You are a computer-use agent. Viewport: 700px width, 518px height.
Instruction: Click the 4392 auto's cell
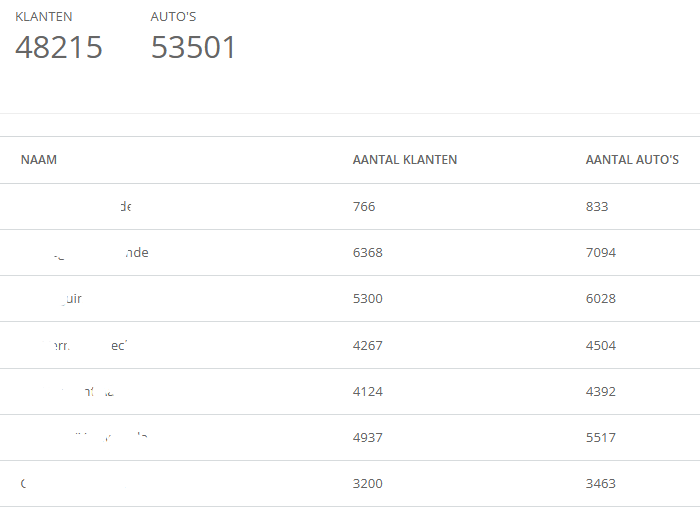(601, 392)
